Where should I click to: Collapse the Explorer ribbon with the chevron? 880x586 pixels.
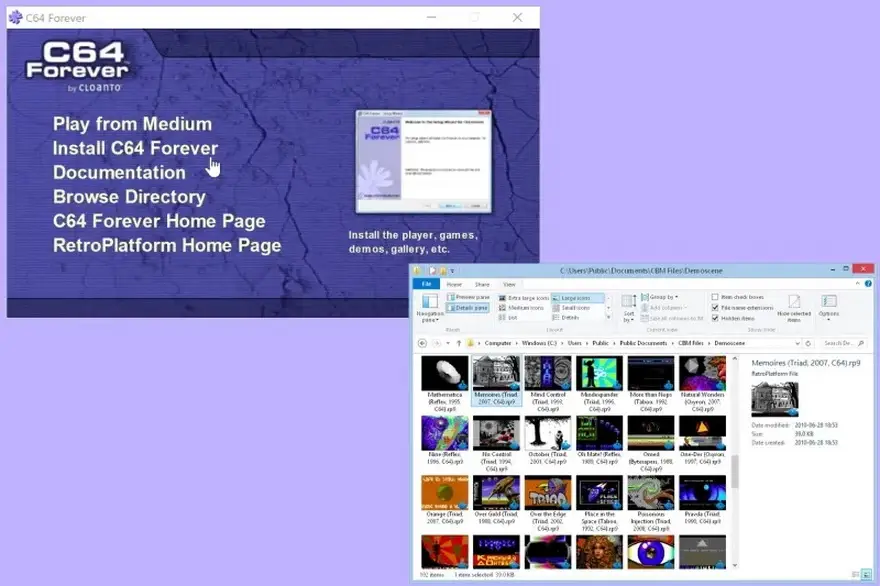pyautogui.click(x=857, y=284)
